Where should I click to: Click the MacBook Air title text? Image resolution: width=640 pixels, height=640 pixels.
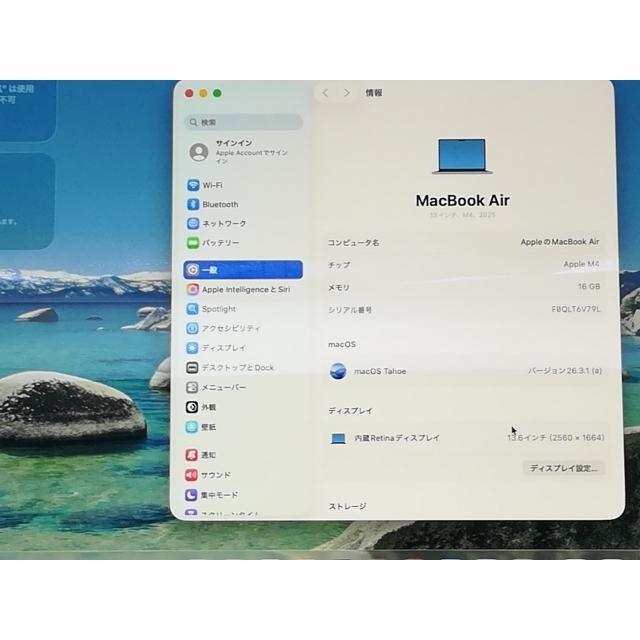coord(462,200)
